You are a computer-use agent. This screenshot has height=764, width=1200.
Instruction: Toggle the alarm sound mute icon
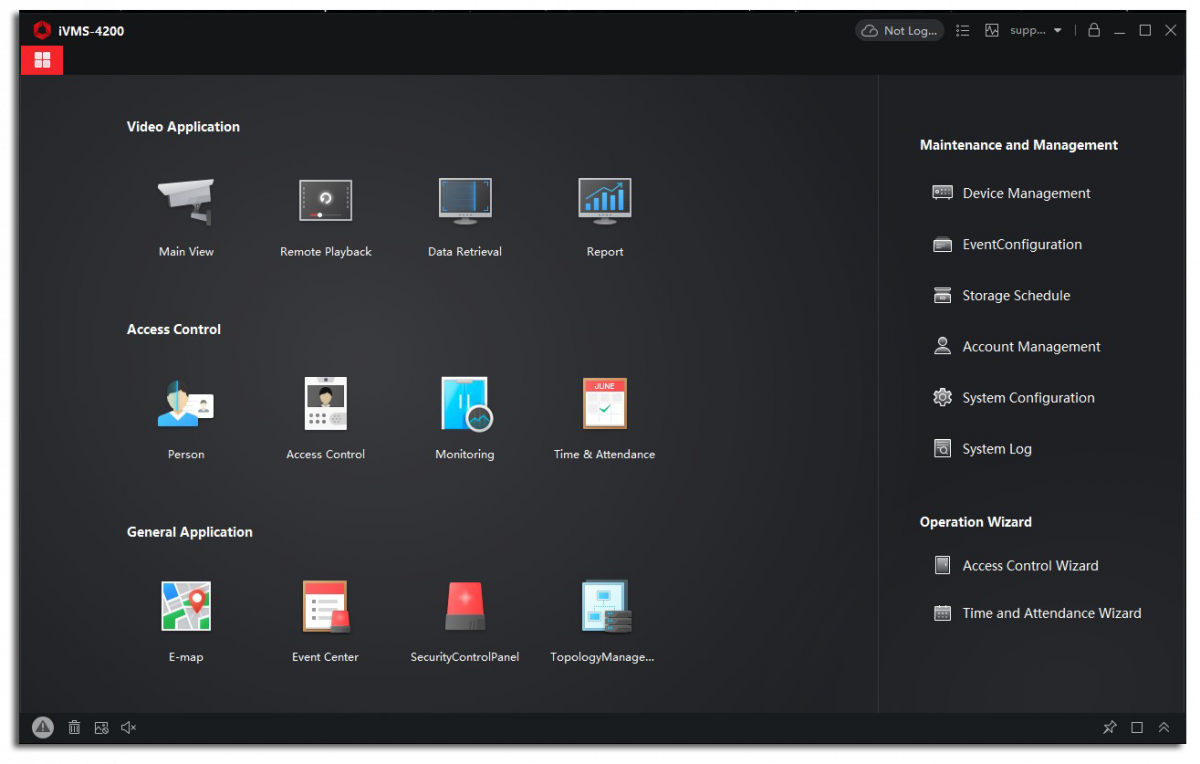point(128,728)
